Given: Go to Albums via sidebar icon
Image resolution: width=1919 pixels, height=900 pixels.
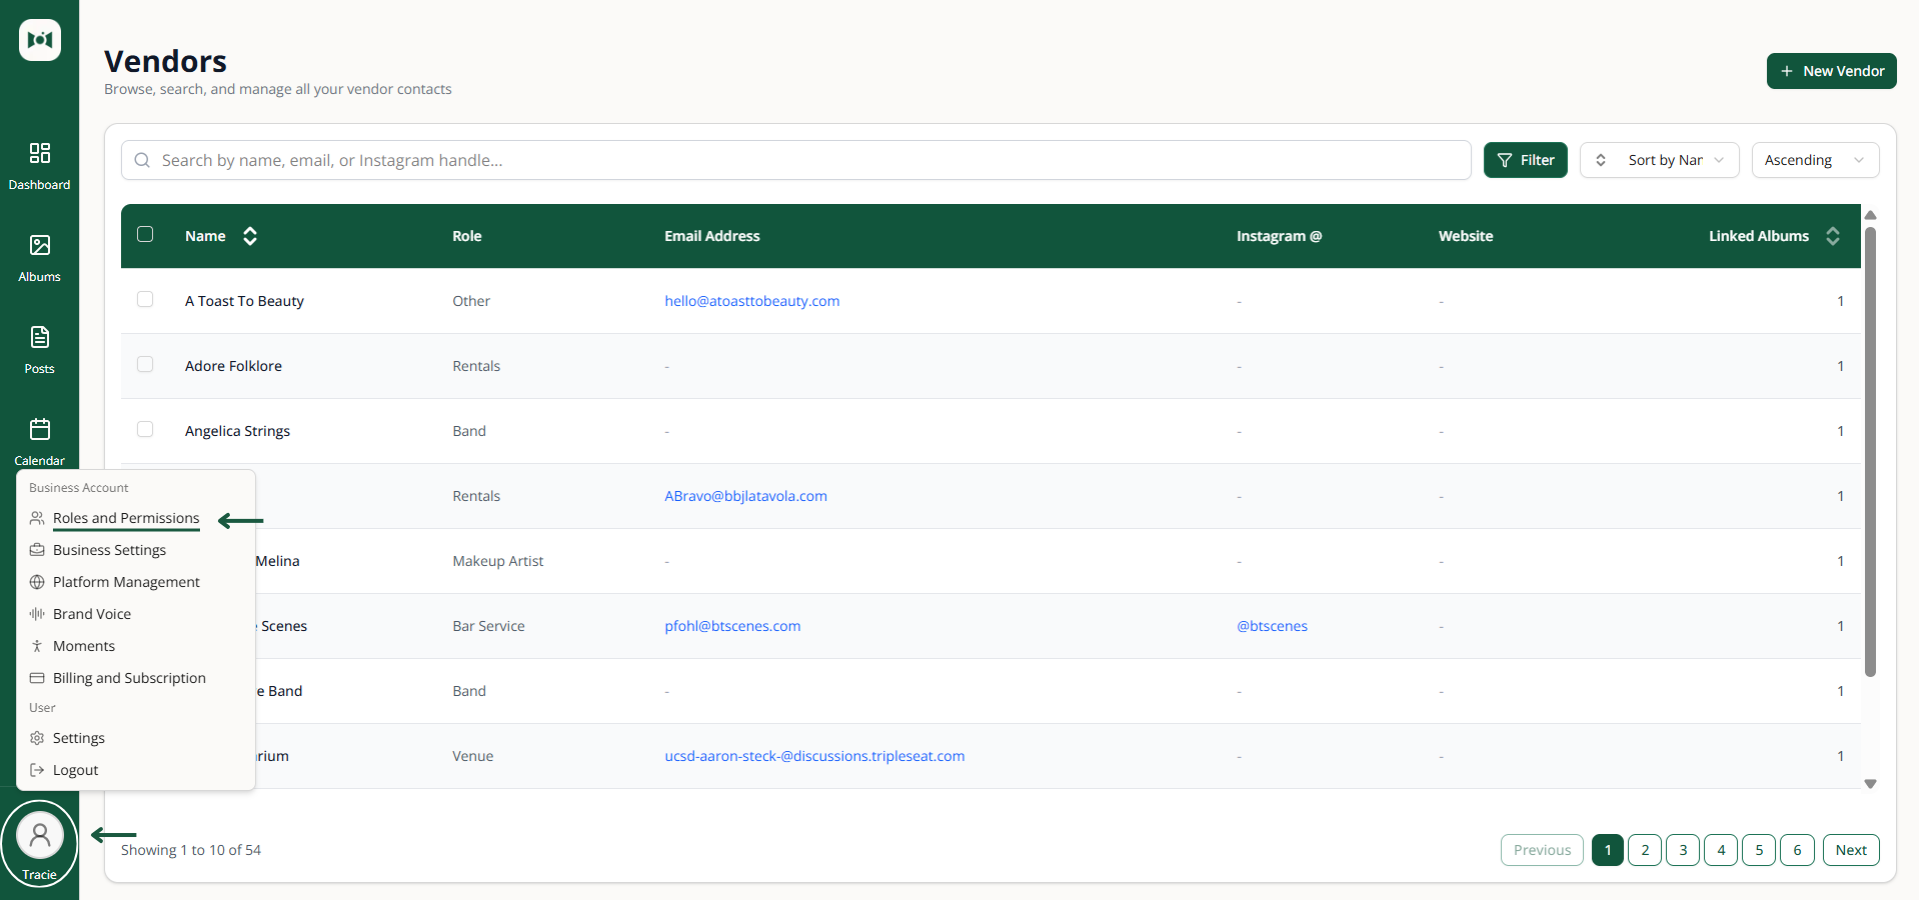Looking at the screenshot, I should [40, 245].
